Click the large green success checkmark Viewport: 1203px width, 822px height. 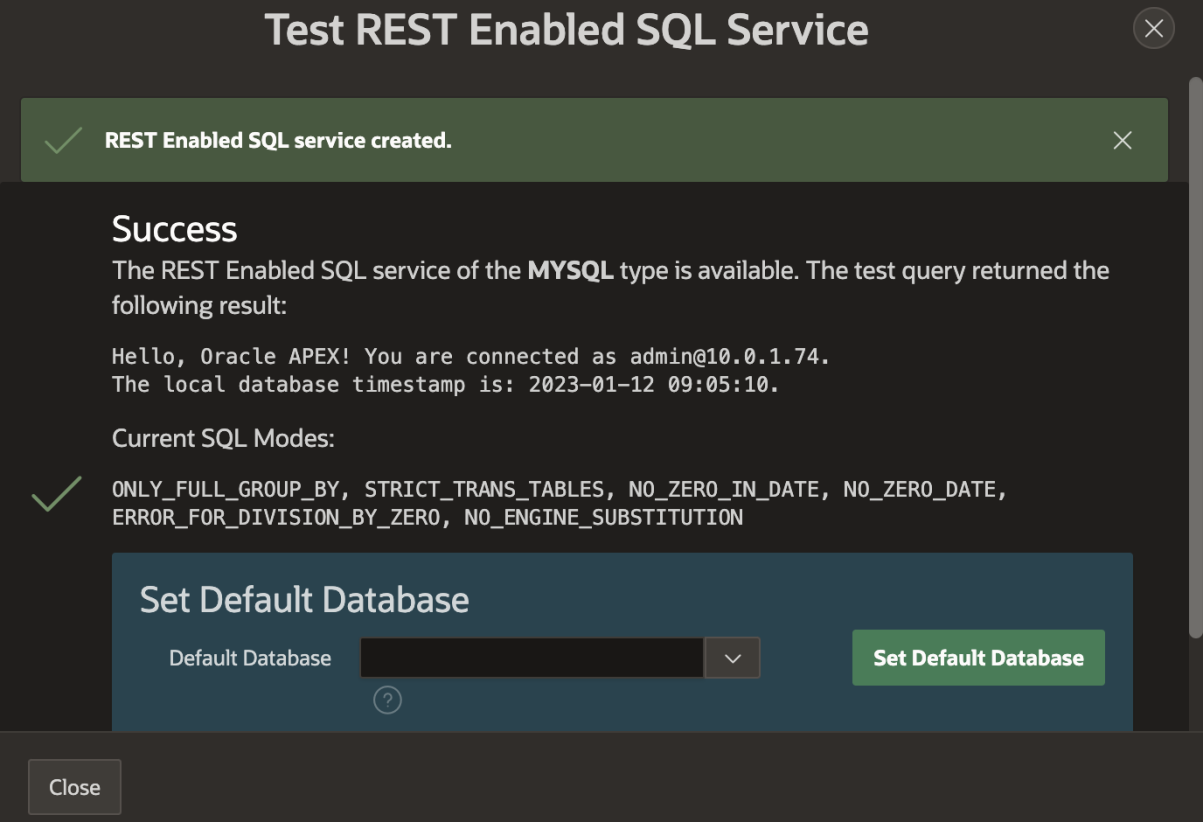click(x=56, y=495)
